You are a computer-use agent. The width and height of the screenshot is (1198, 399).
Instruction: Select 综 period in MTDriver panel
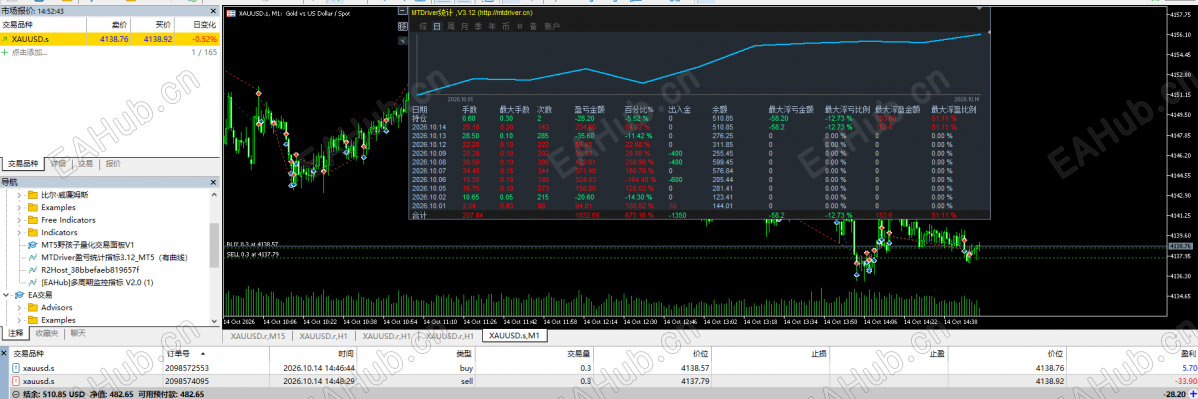[423, 26]
